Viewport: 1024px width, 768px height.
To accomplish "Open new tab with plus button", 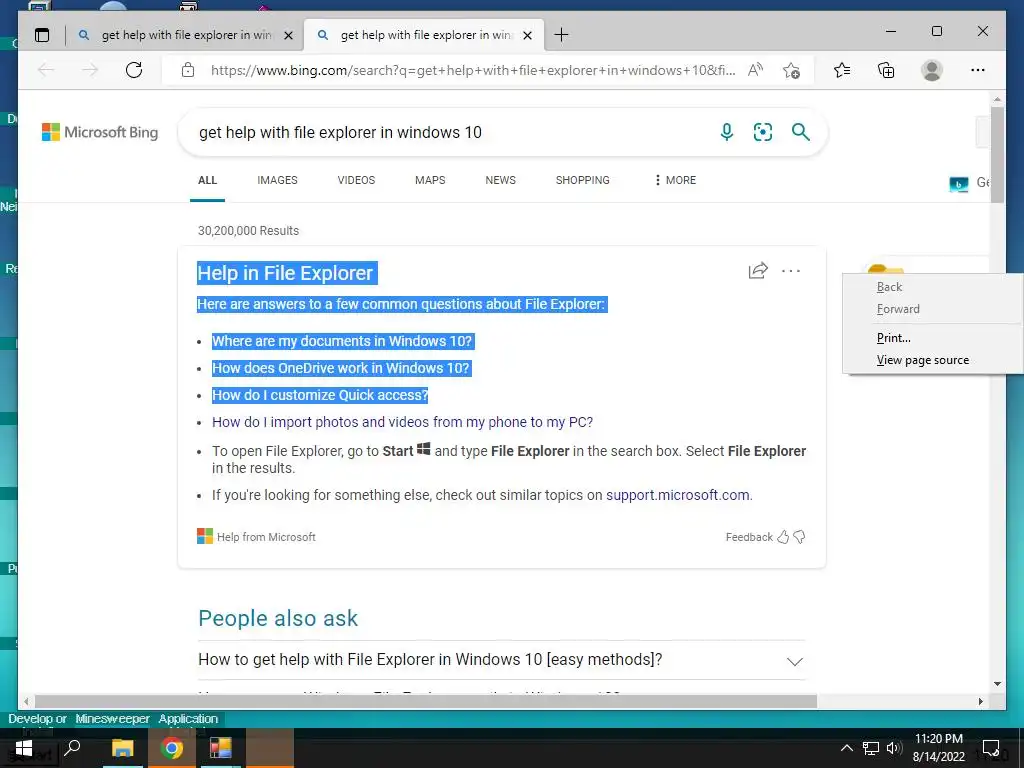I will pos(561,35).
